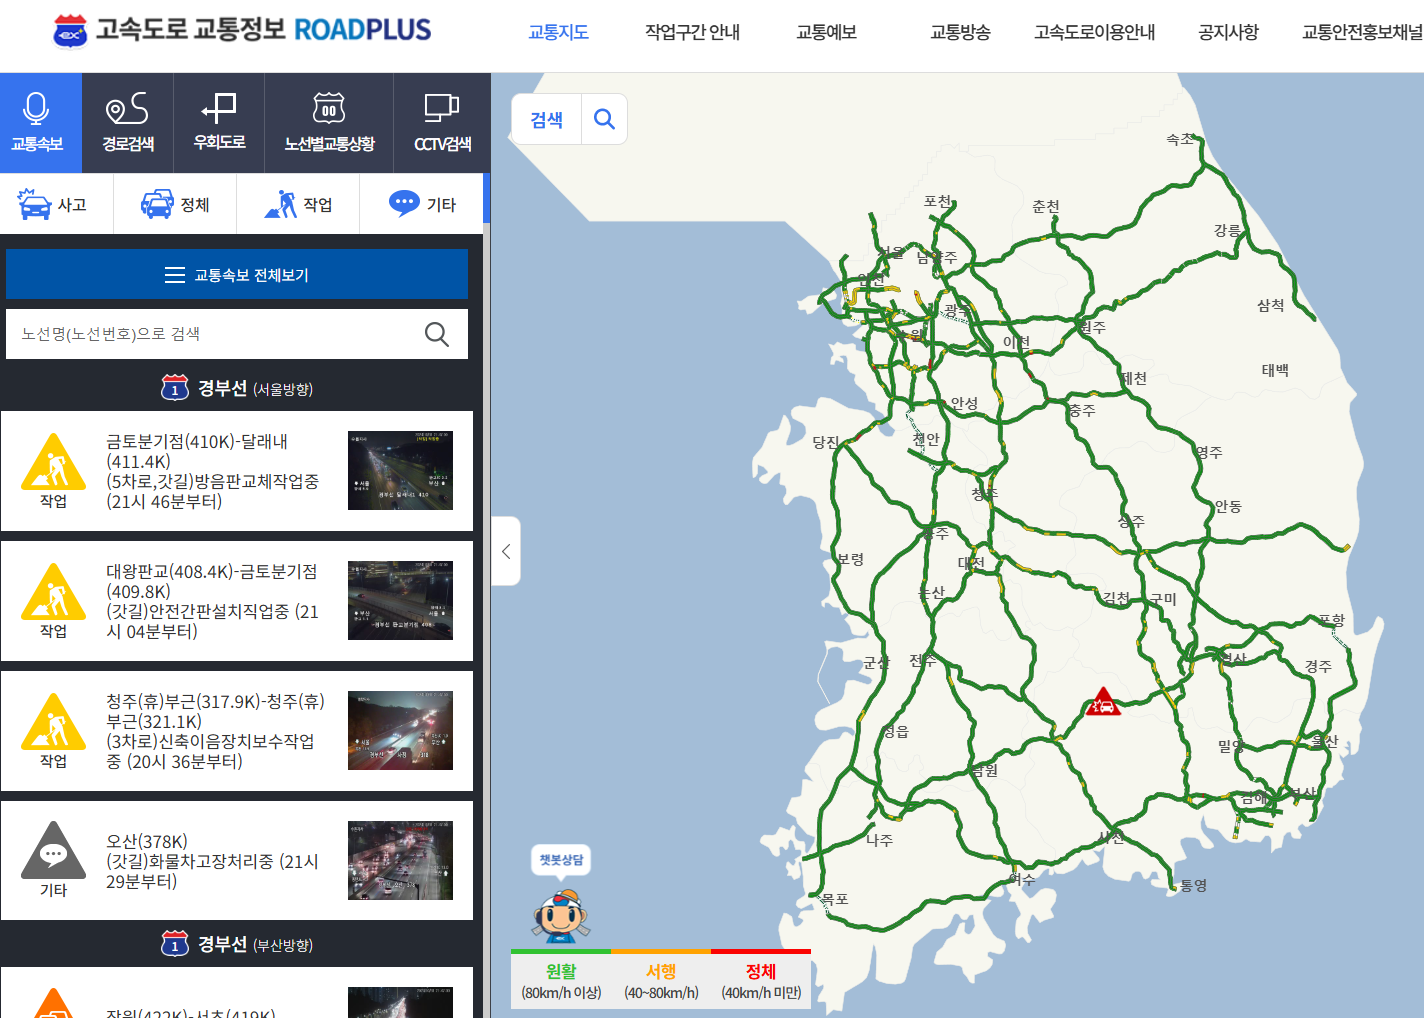Open 공지사항 in the top menu
Viewport: 1424px width, 1018px height.
(1228, 32)
